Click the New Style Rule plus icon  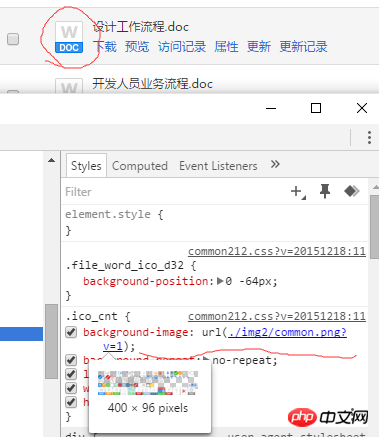click(x=298, y=192)
